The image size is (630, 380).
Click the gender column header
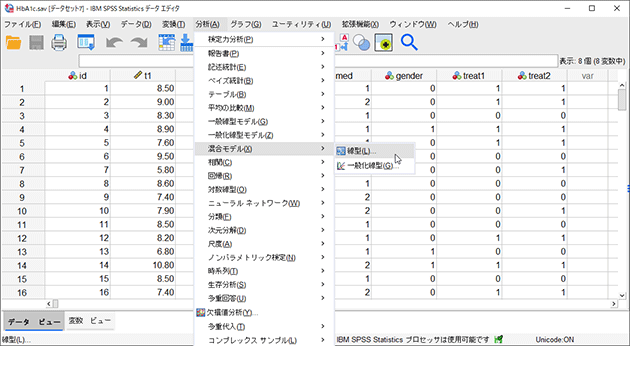[x=404, y=76]
